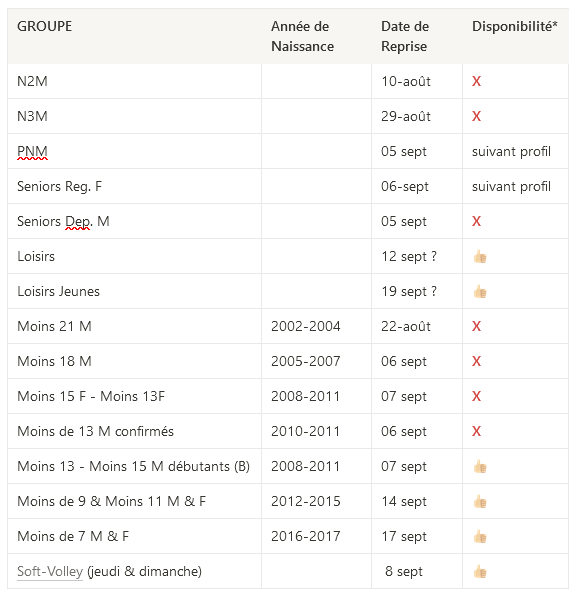Click the Année de Naissance header
The height and width of the screenshot is (594, 582).
pyautogui.click(x=302, y=36)
